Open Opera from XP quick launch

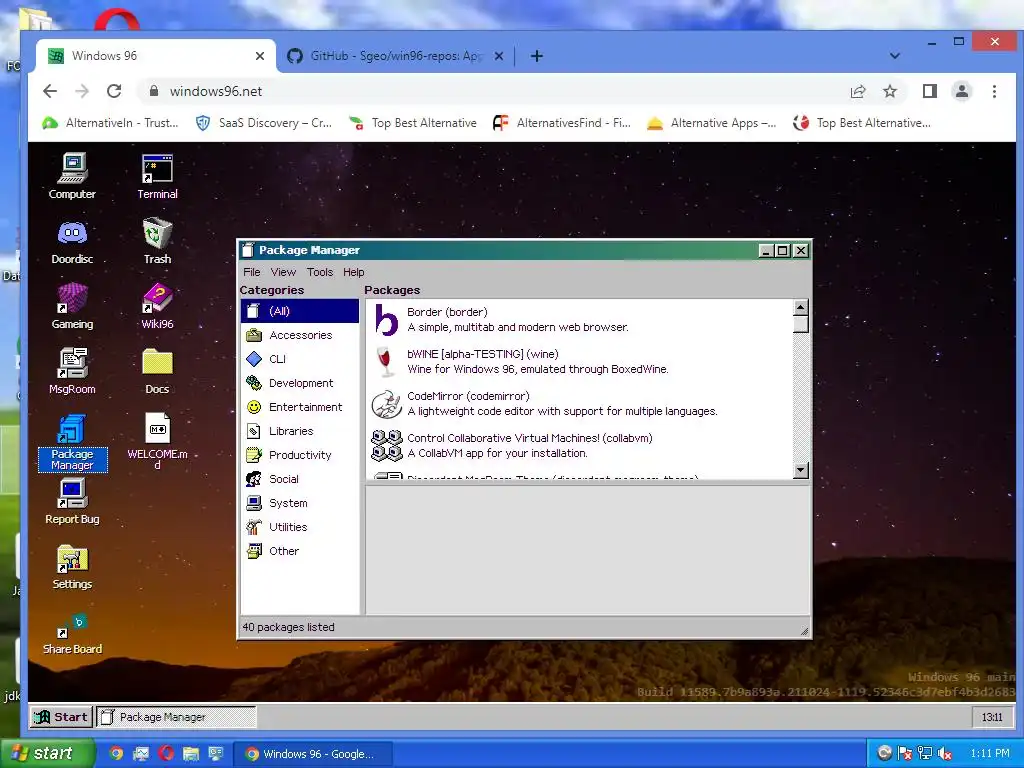[x=166, y=753]
